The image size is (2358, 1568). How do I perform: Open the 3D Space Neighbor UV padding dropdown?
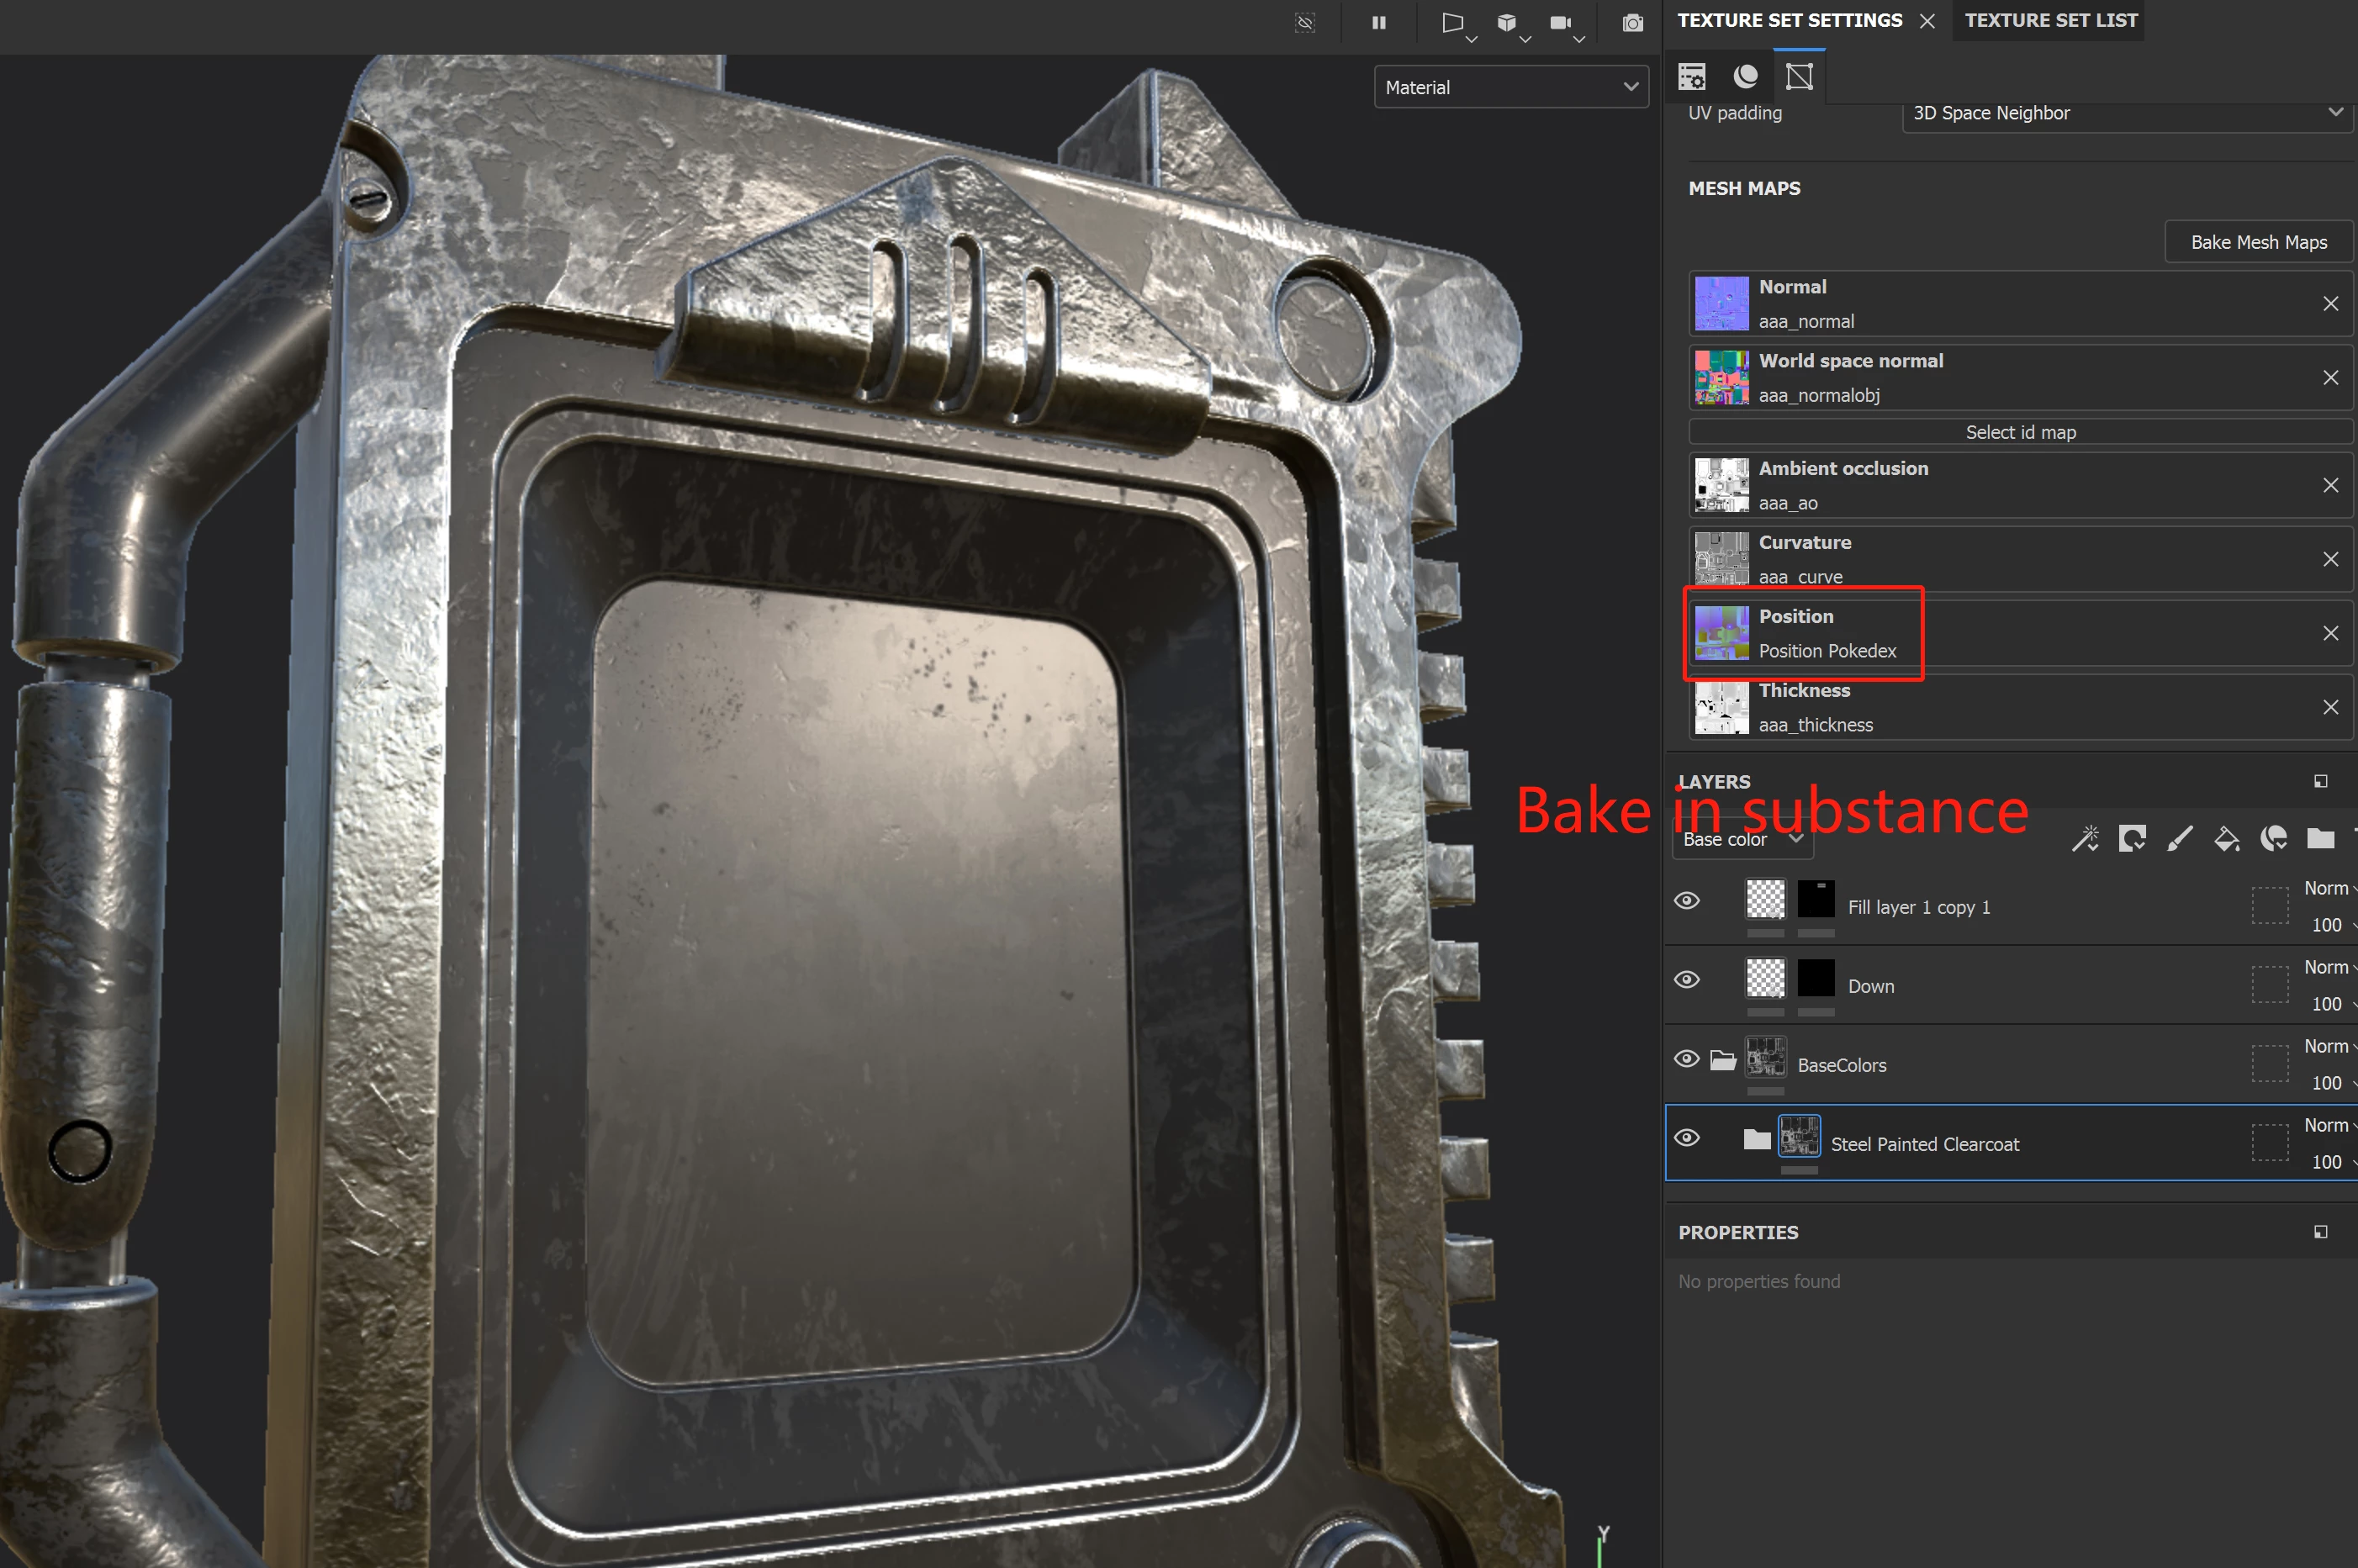(x=2126, y=113)
